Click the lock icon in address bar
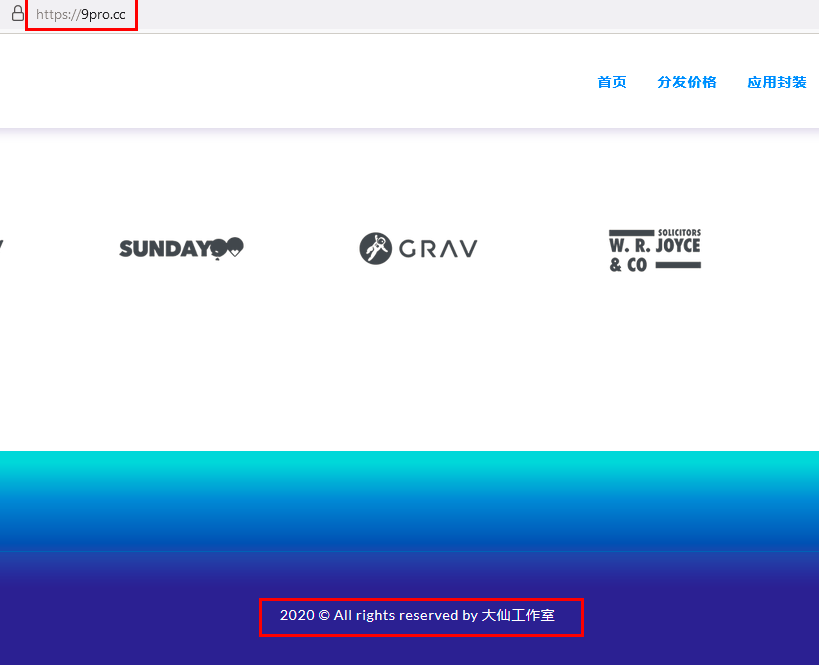819x665 pixels. (x=18, y=13)
